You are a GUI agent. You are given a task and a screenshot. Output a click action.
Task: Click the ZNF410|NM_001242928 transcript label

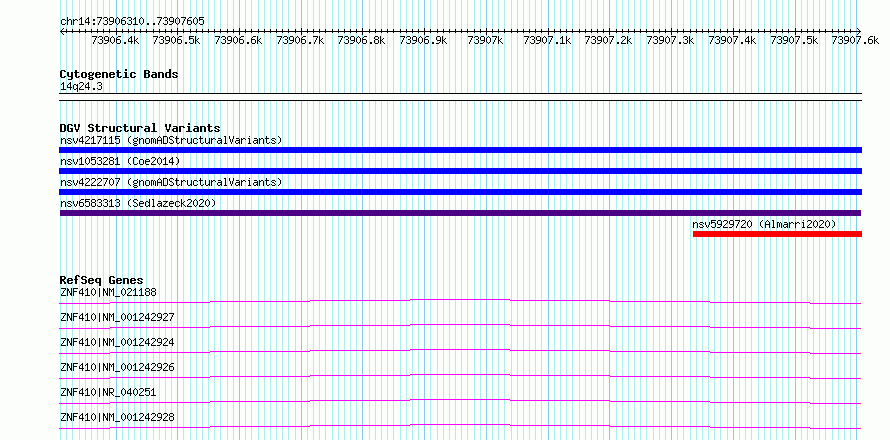[117, 417]
